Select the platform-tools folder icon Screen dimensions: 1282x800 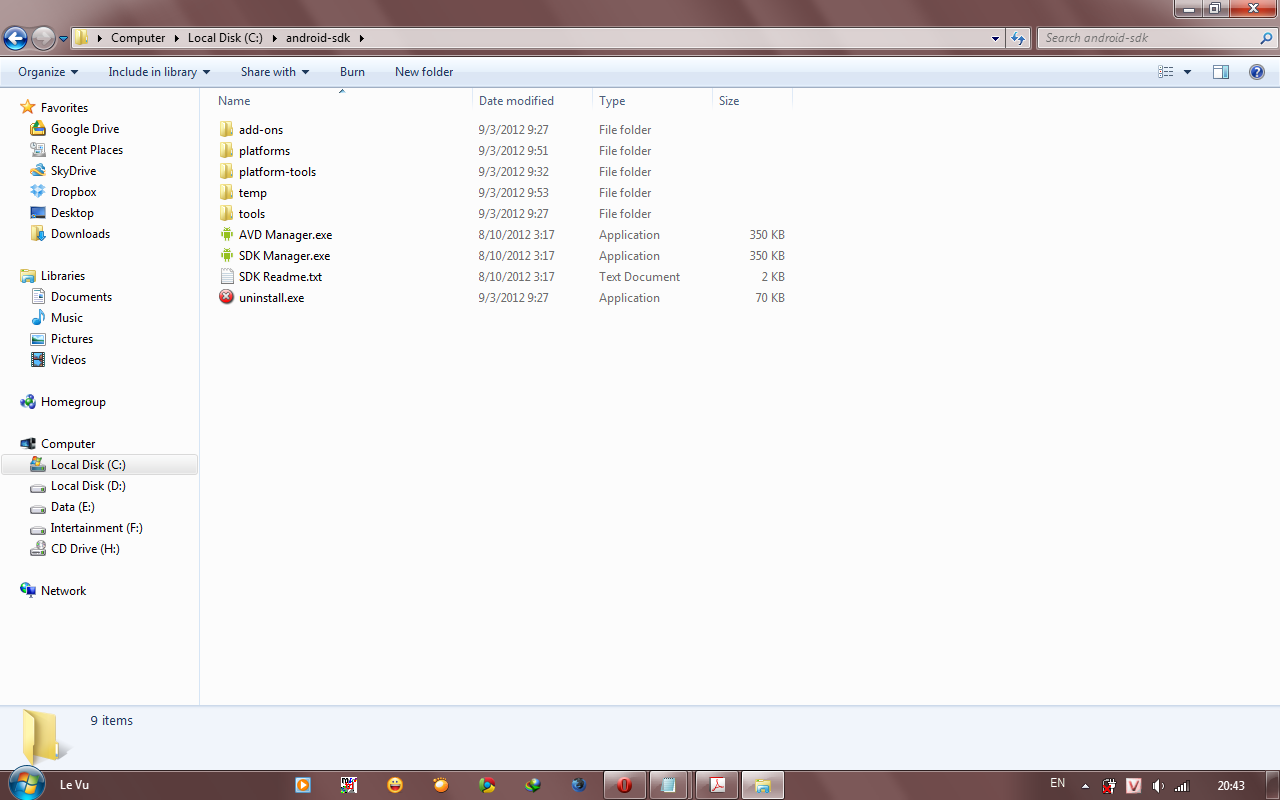point(227,172)
